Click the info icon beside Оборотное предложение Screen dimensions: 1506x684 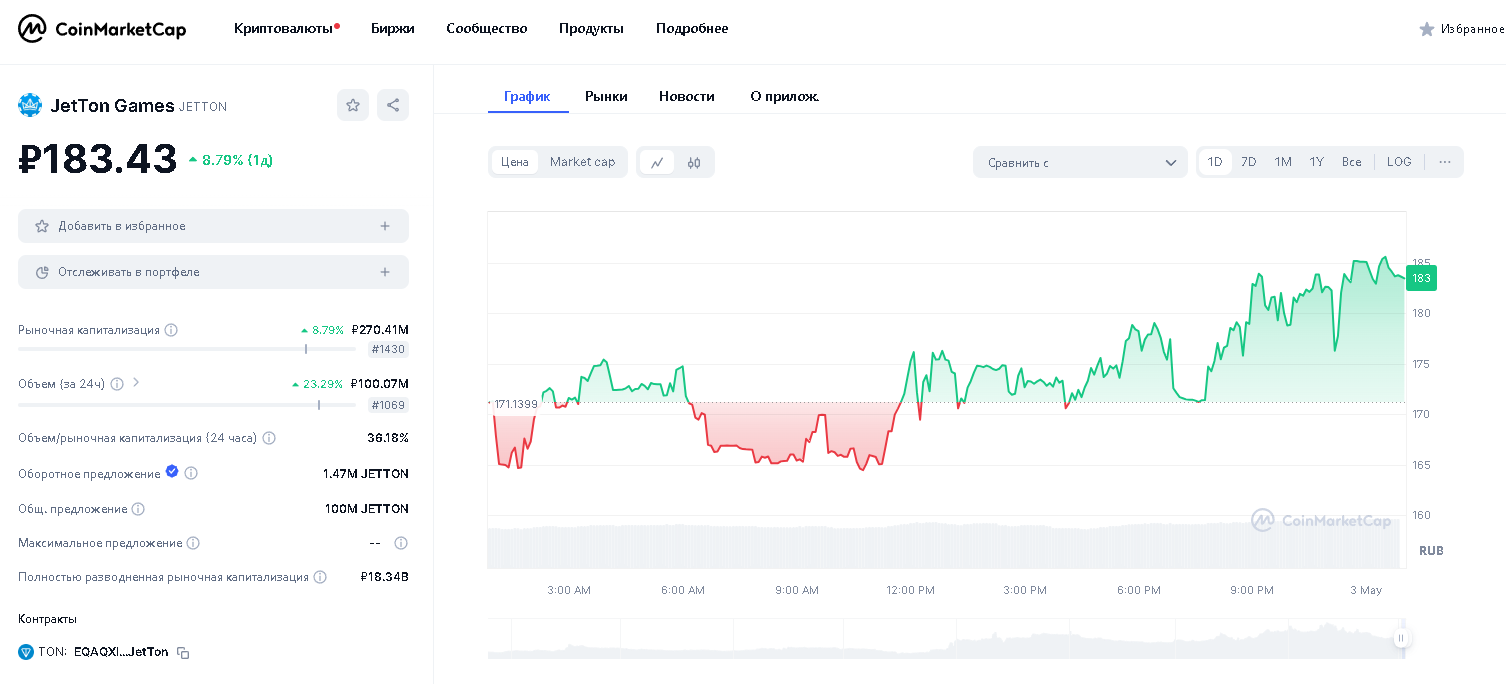click(x=191, y=473)
